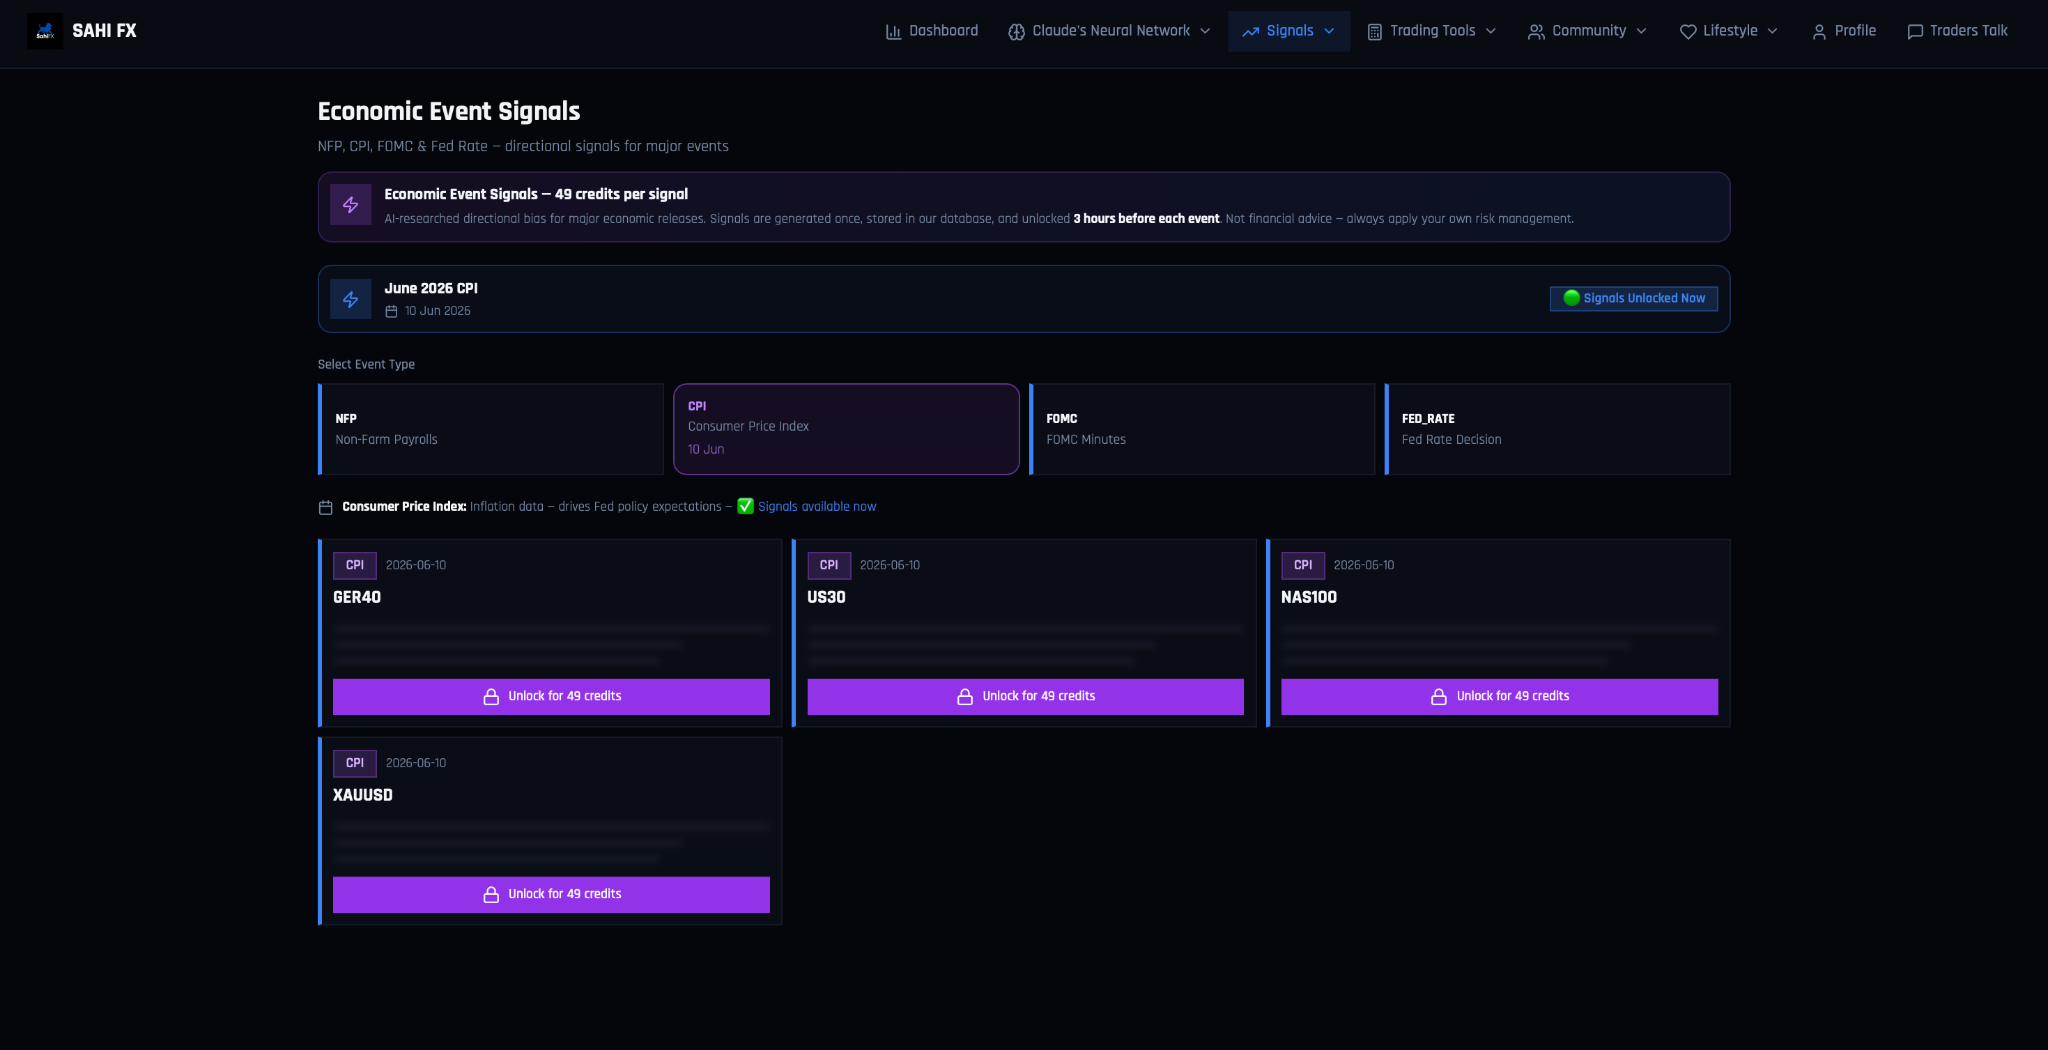Click the calendar icon next to 10 Jun 2026

391,311
